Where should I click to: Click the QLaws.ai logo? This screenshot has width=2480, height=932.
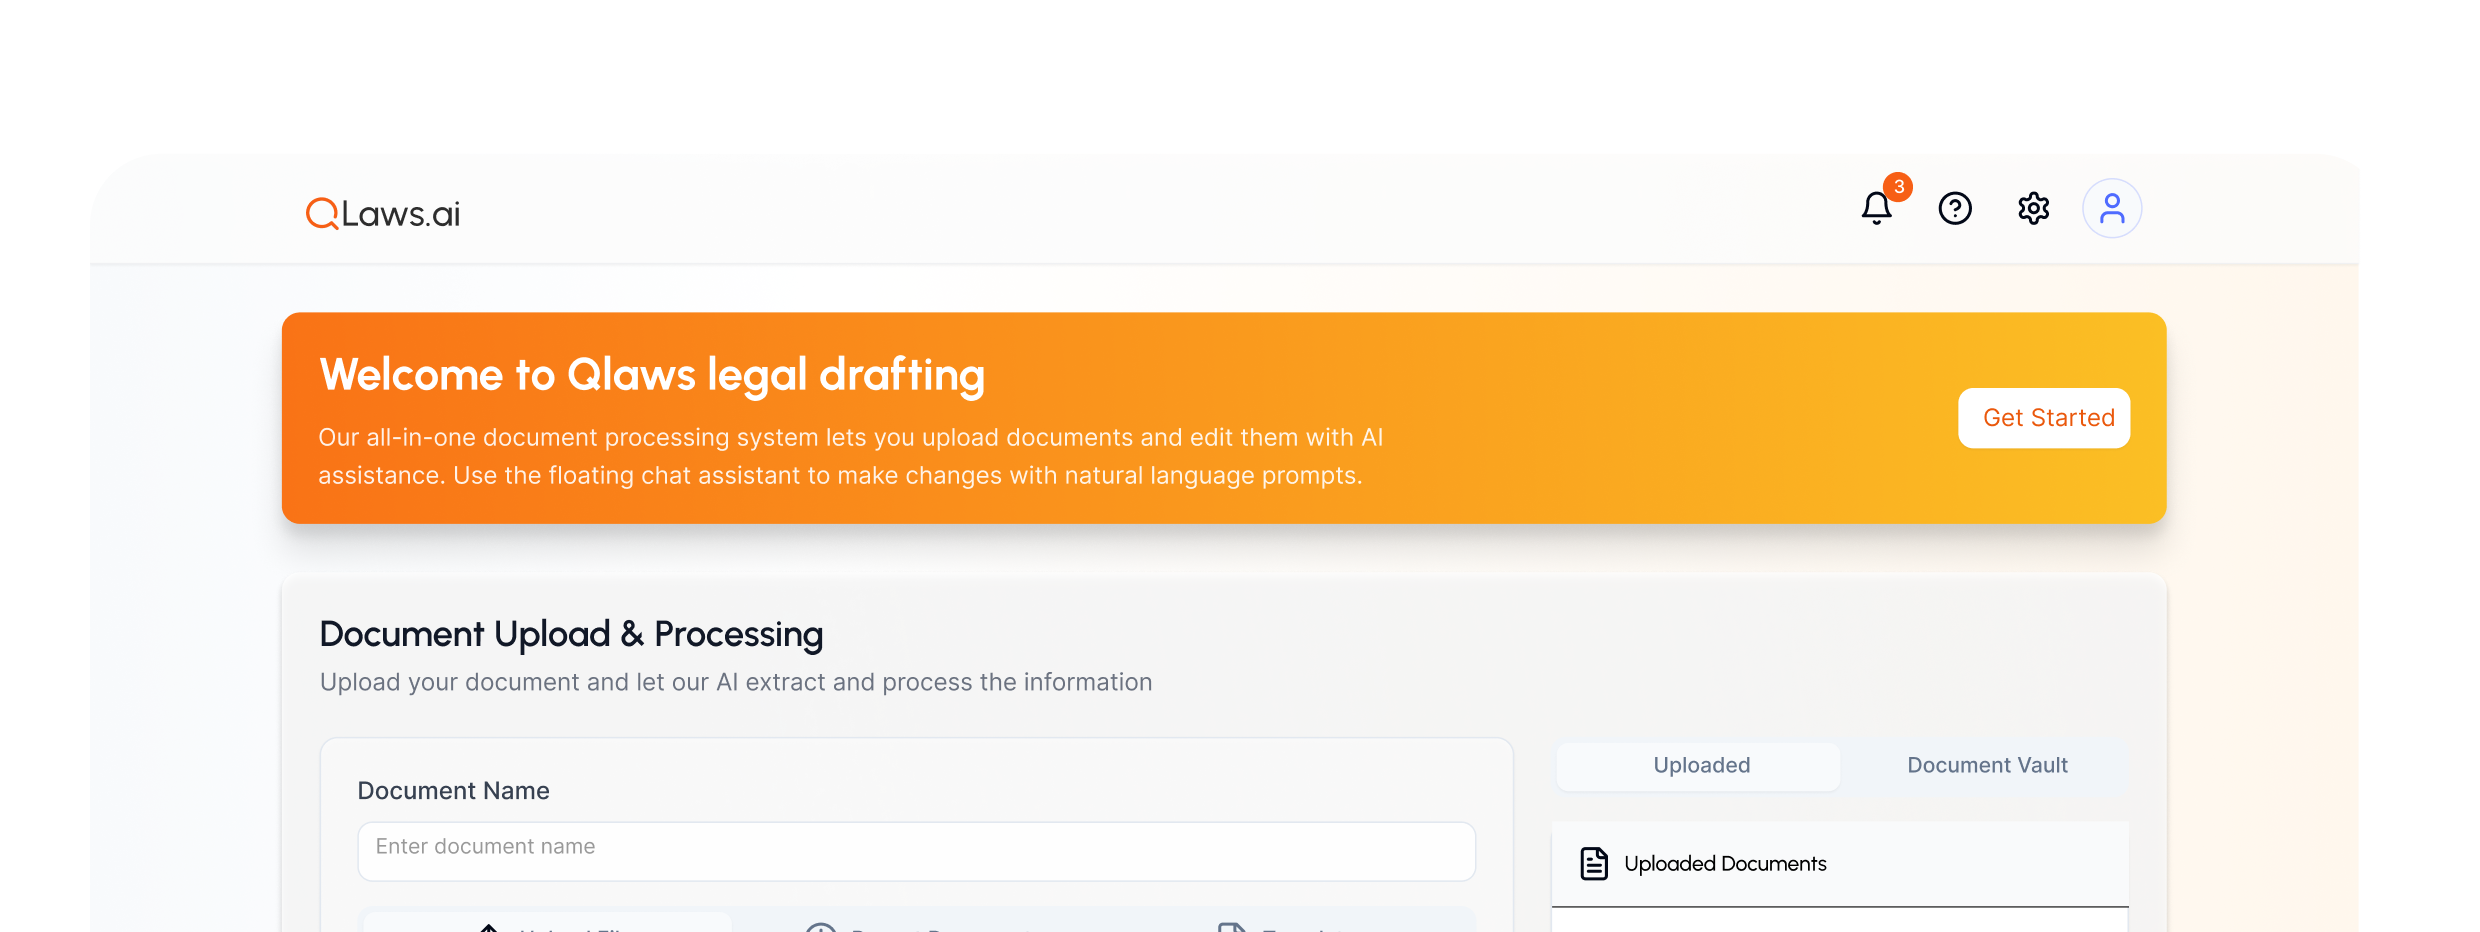coord(383,213)
